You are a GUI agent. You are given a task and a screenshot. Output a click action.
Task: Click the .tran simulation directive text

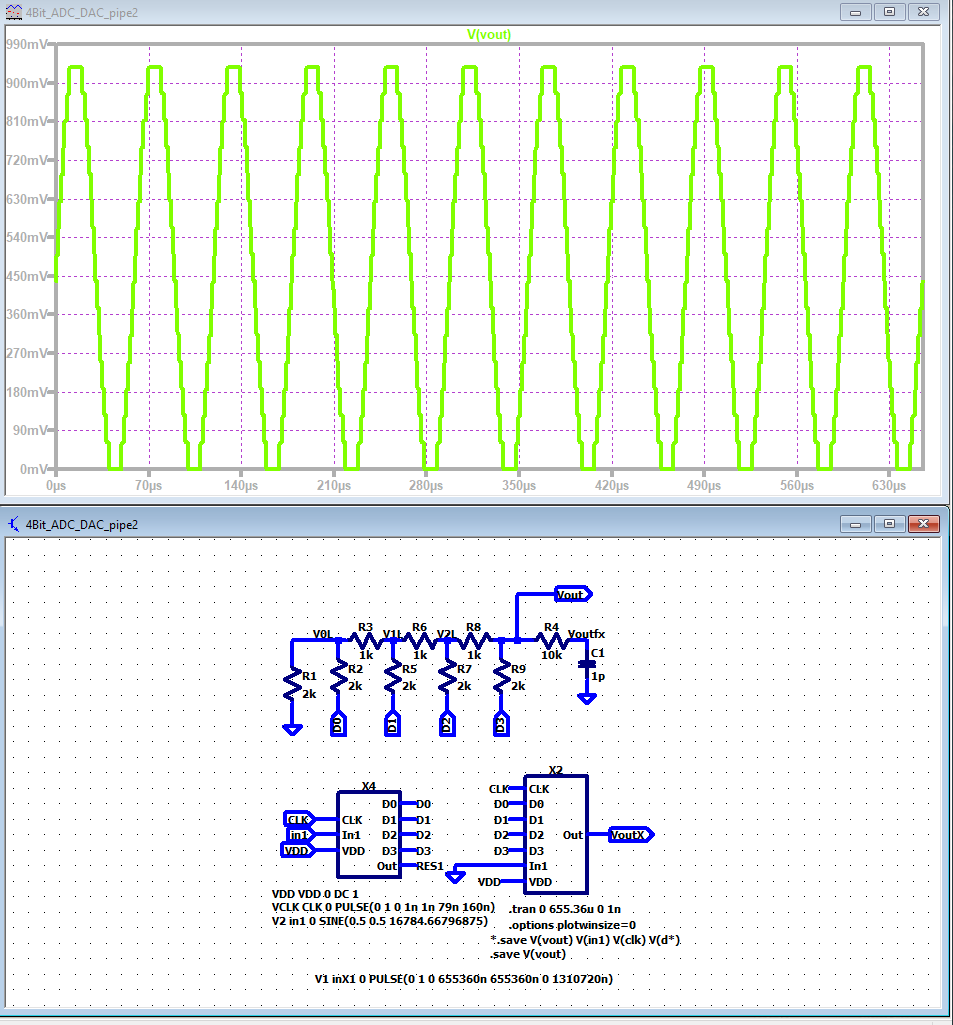click(x=564, y=909)
